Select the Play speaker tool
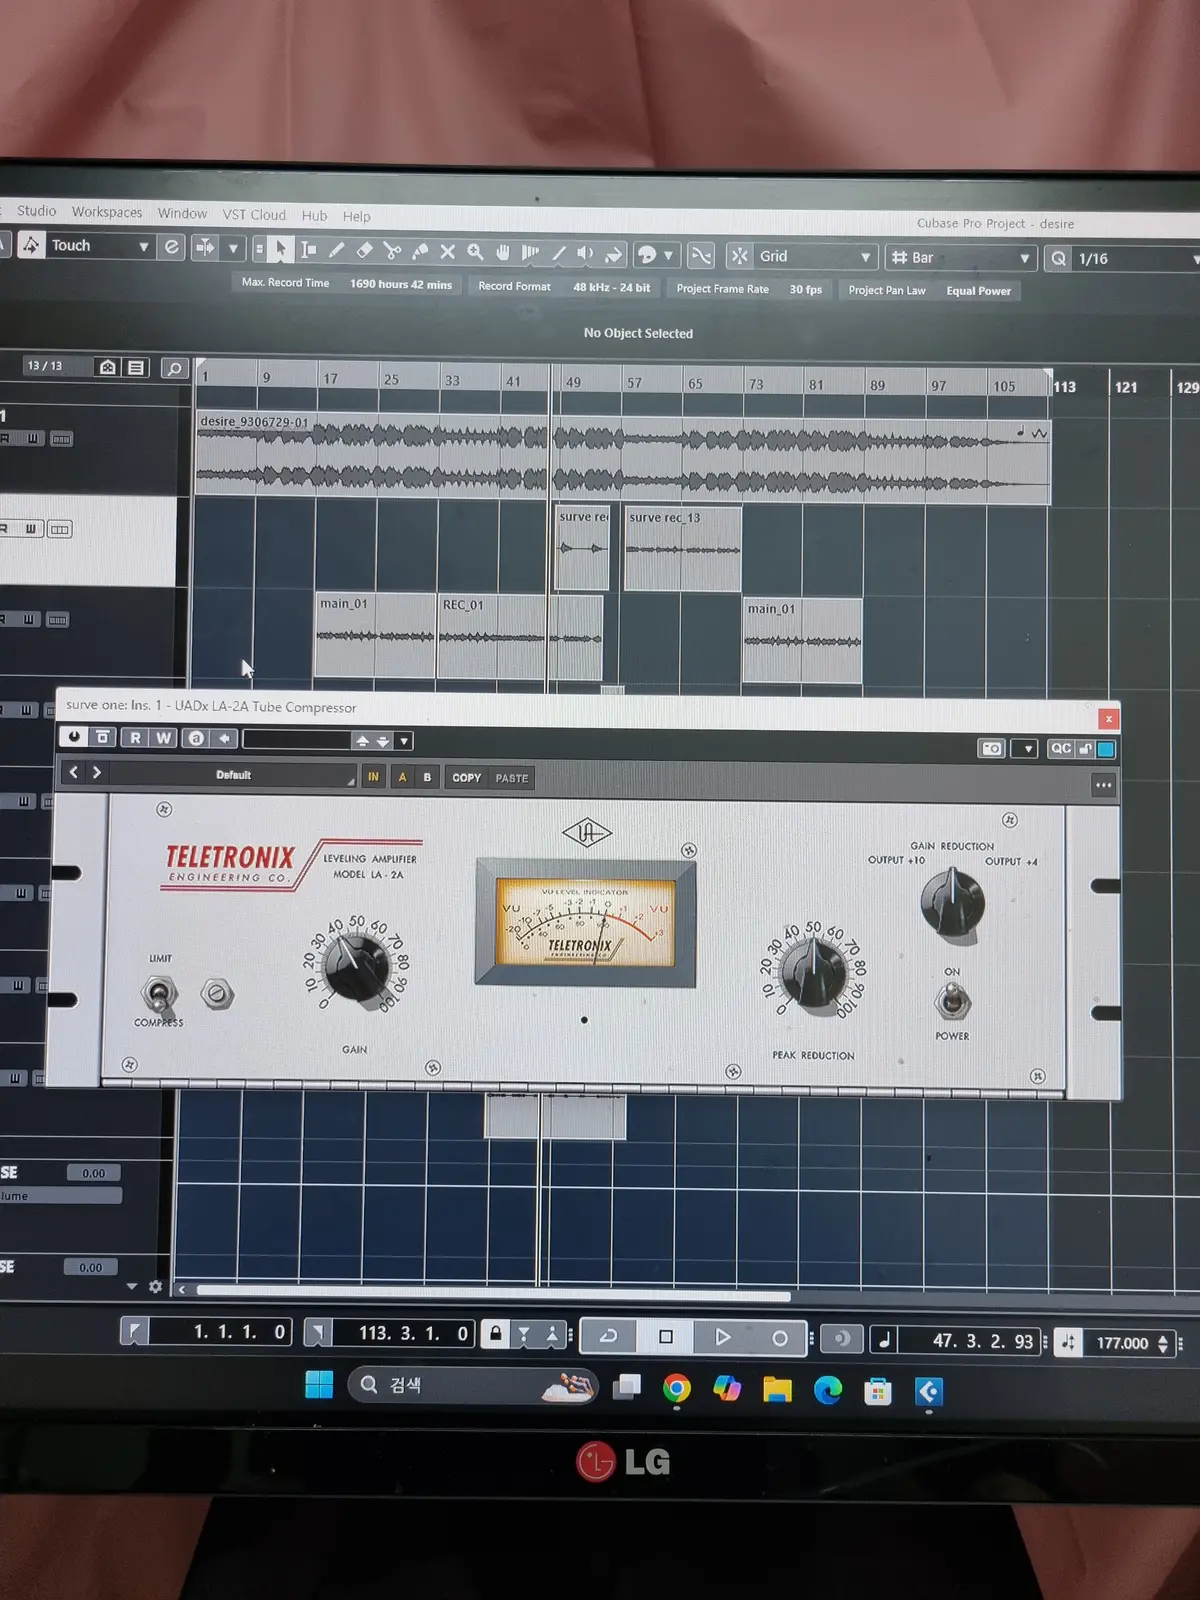The width and height of the screenshot is (1200, 1600). (586, 254)
